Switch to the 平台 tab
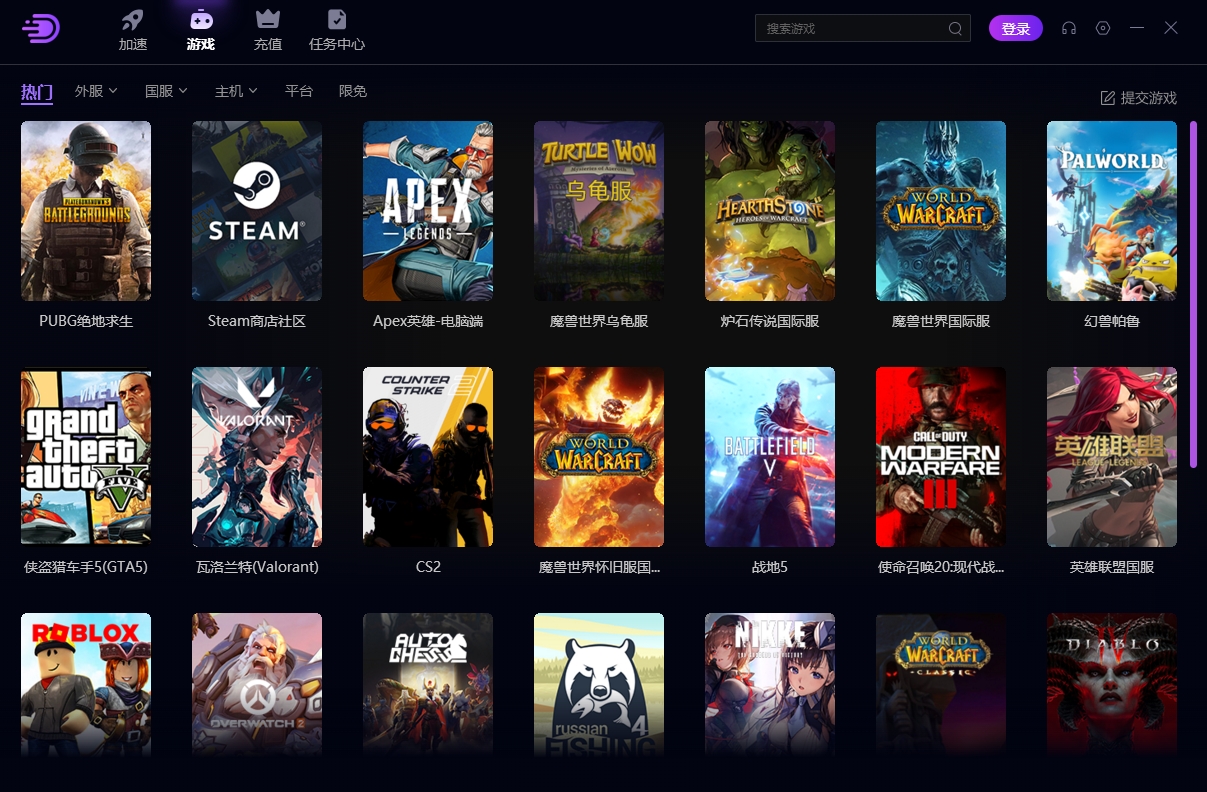The image size is (1207, 792). pos(299,91)
